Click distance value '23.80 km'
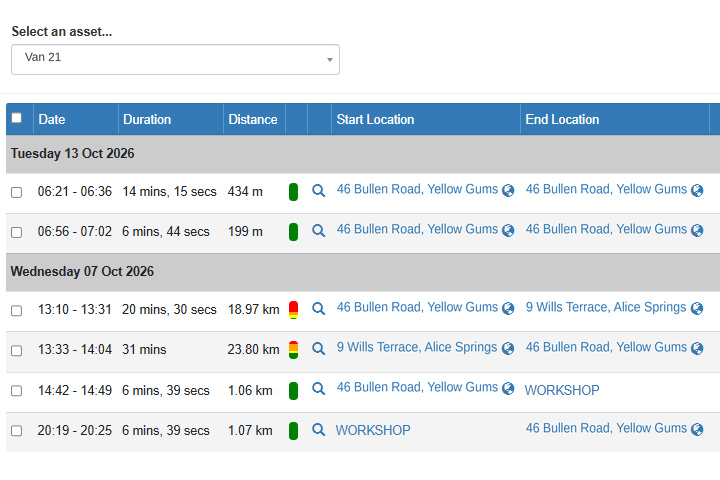Image resolution: width=720 pixels, height=480 pixels. click(x=253, y=350)
